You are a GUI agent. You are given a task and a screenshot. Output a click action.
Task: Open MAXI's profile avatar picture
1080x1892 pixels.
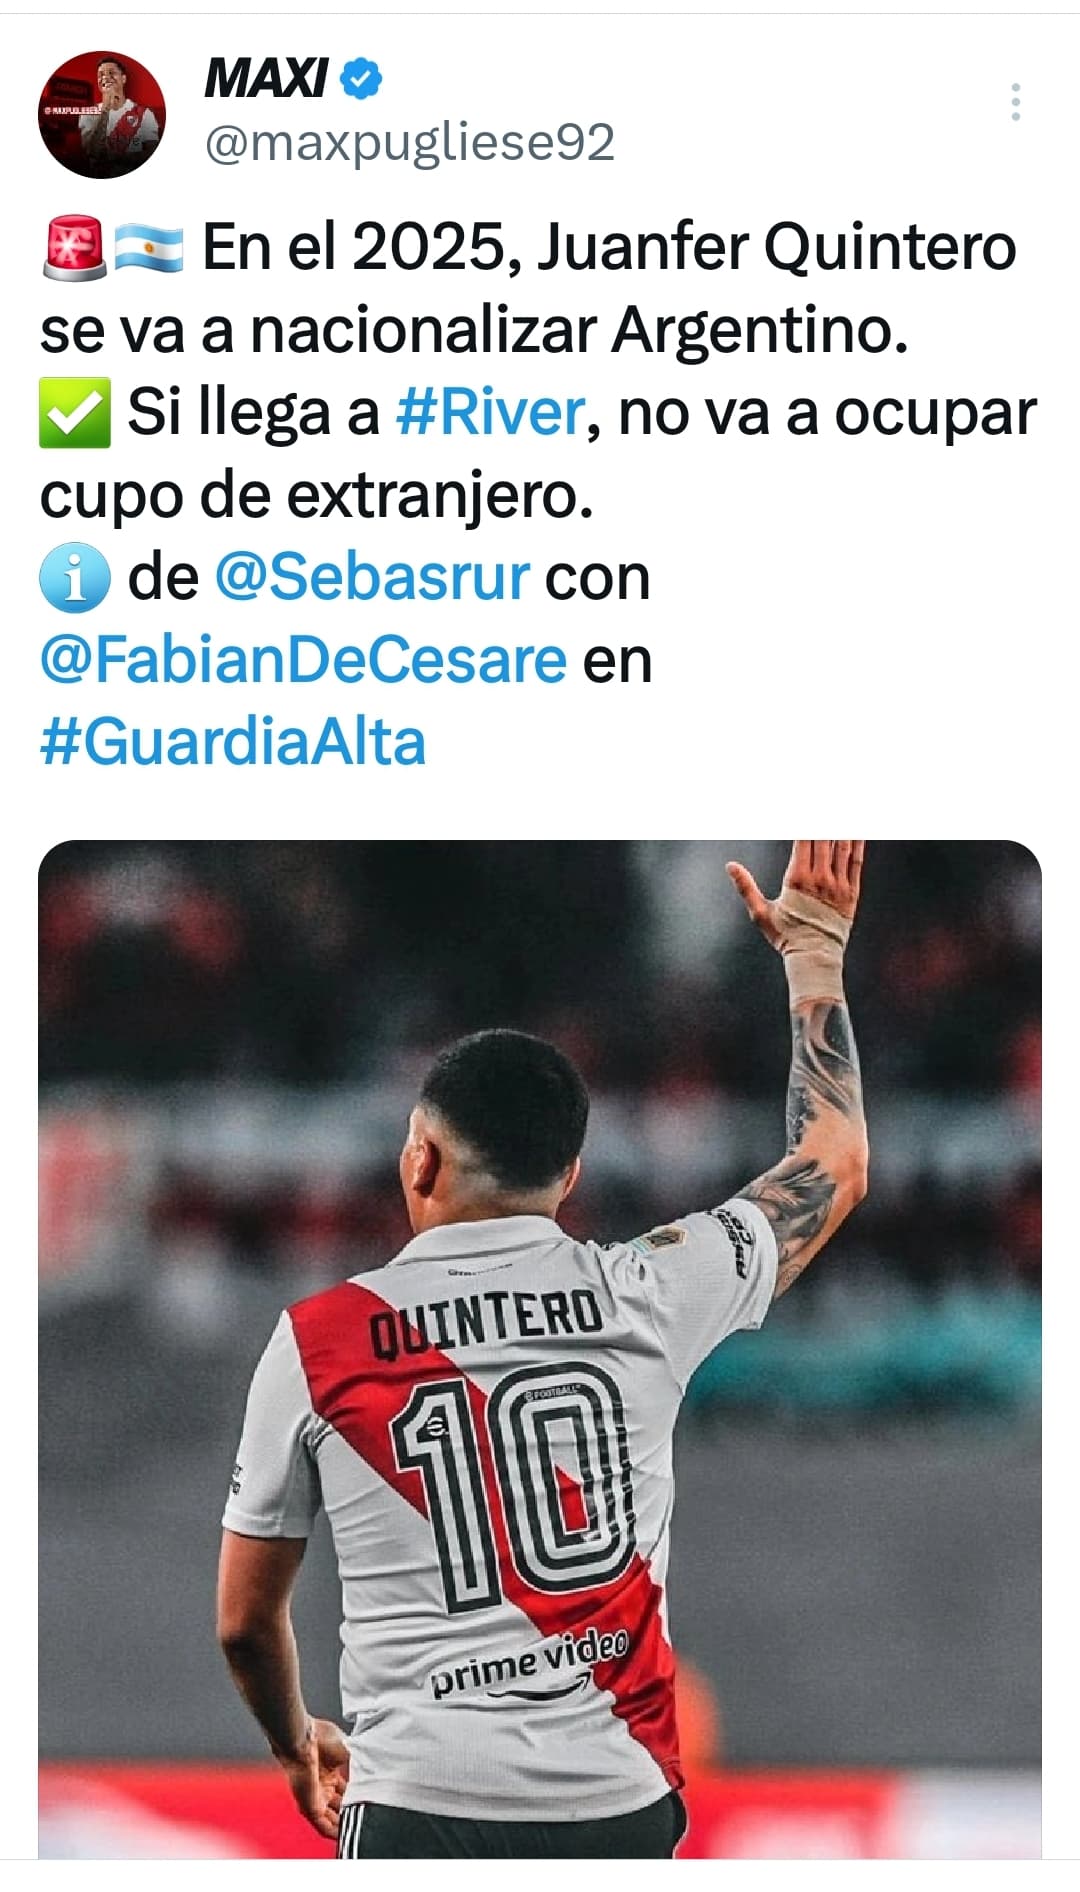[102, 115]
